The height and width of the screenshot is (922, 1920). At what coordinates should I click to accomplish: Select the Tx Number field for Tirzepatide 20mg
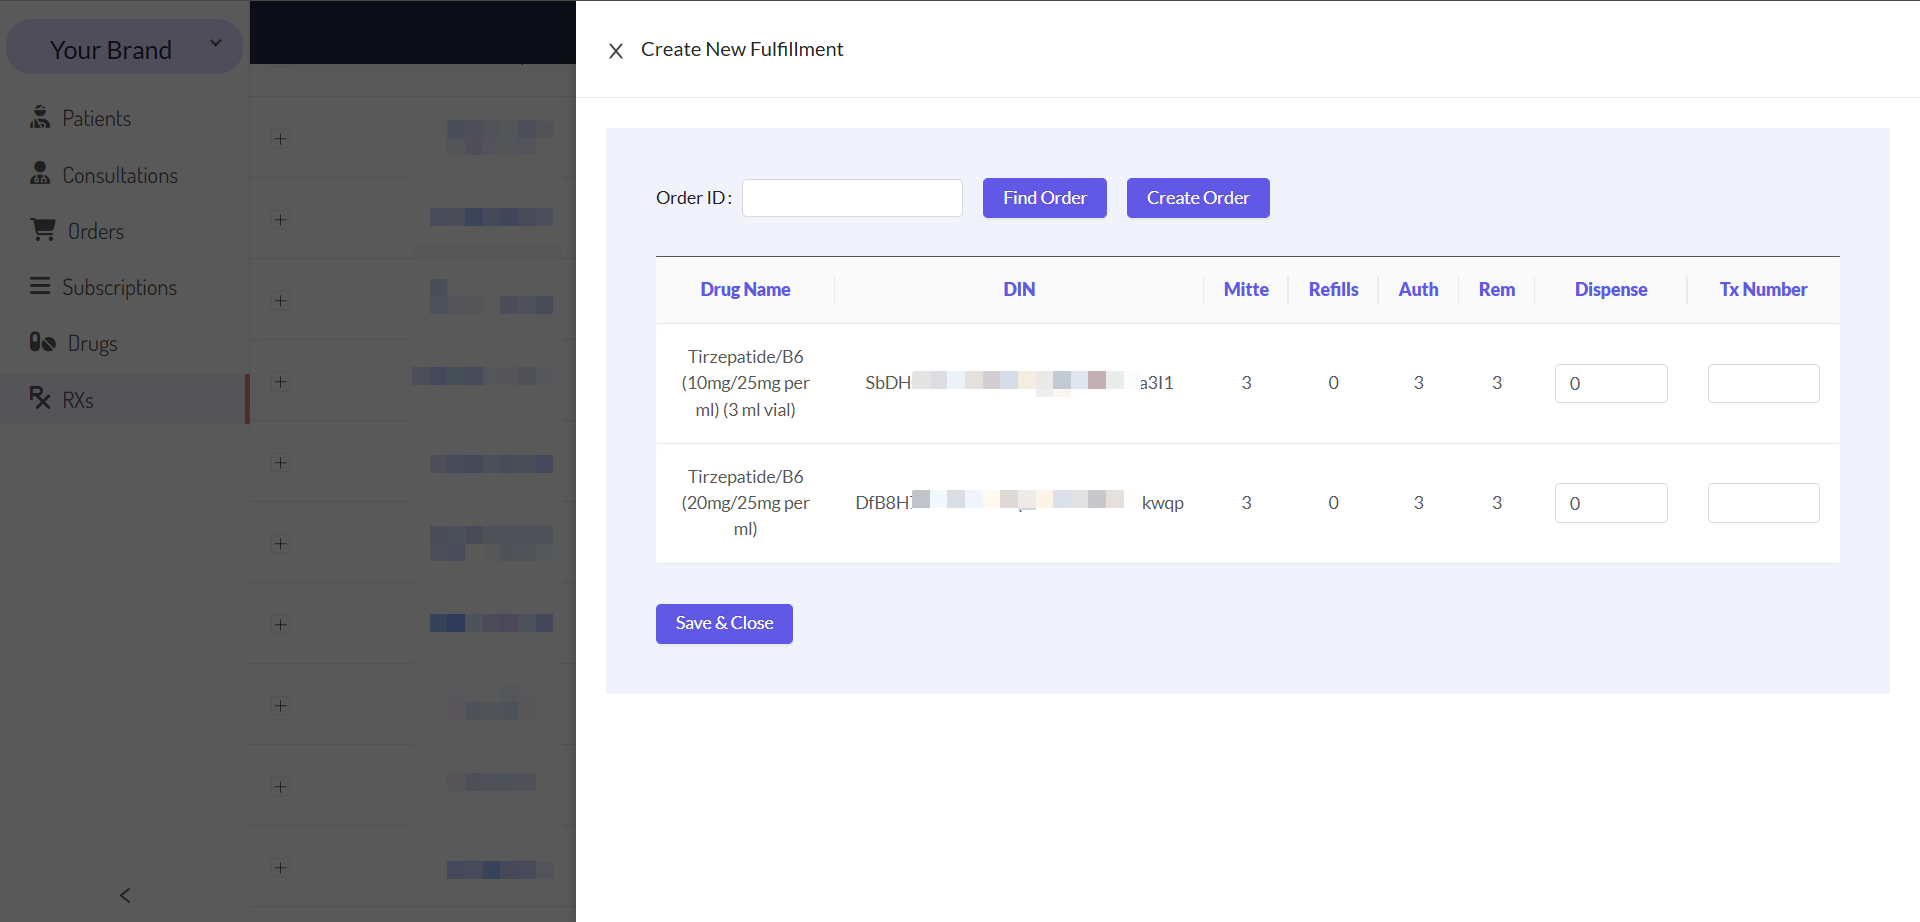pyautogui.click(x=1763, y=503)
